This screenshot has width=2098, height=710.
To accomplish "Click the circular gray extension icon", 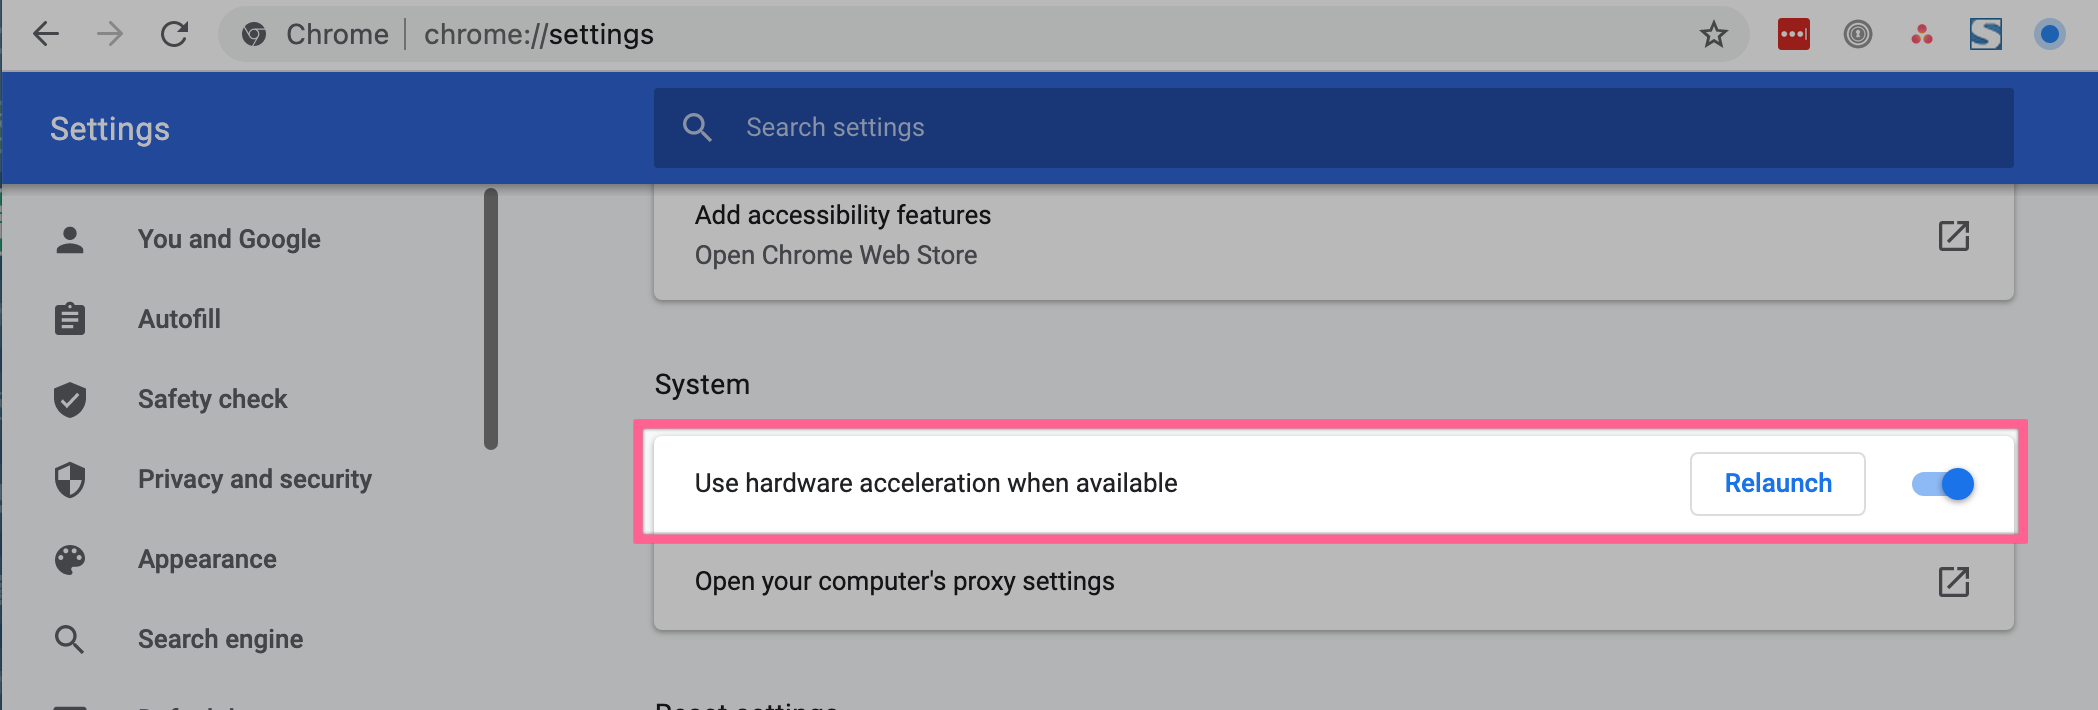I will (1857, 35).
